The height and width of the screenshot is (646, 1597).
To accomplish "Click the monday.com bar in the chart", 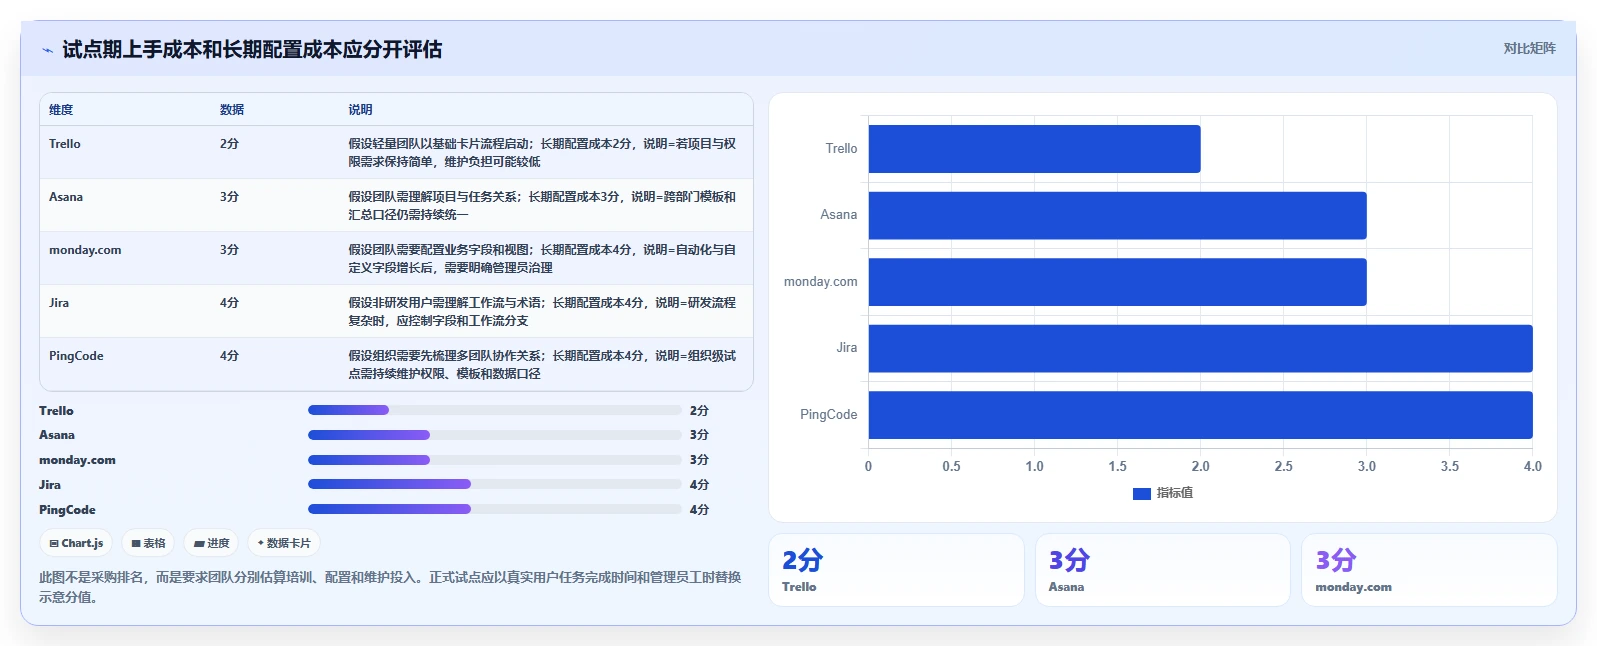I will 1117,282.
